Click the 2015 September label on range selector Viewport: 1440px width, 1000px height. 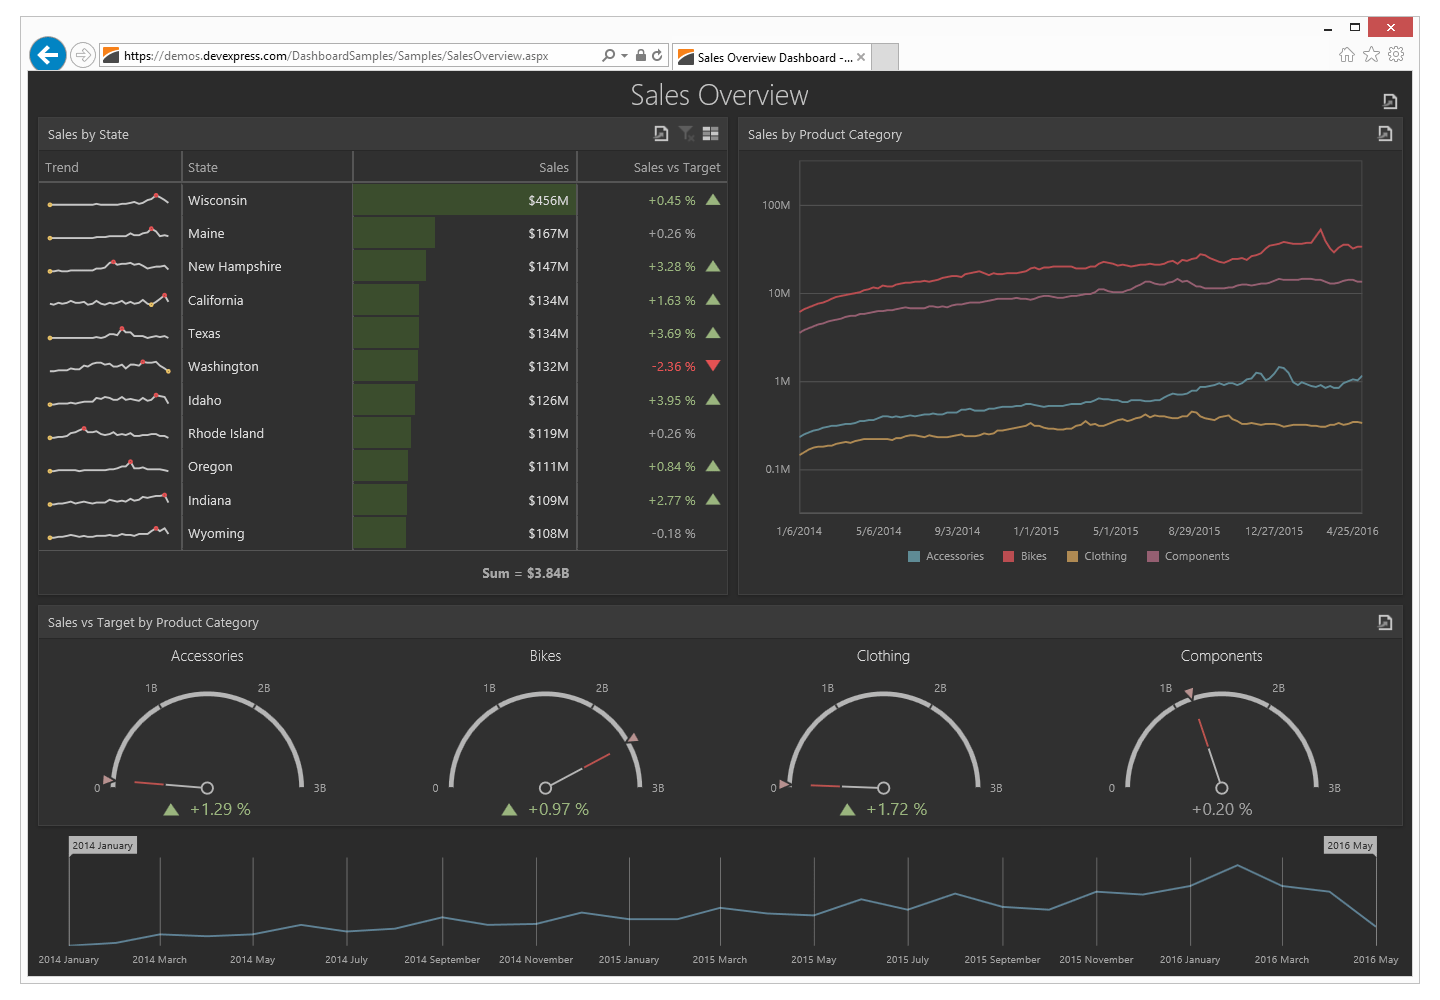pyautogui.click(x=1002, y=960)
